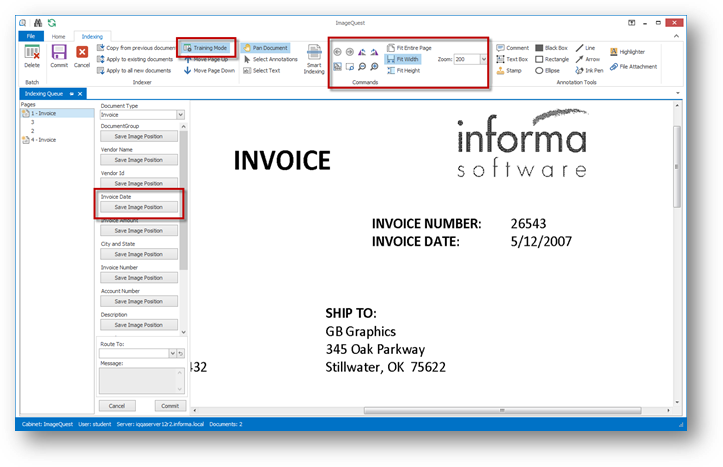
Task: Add a File Attachment
Action: tap(634, 66)
